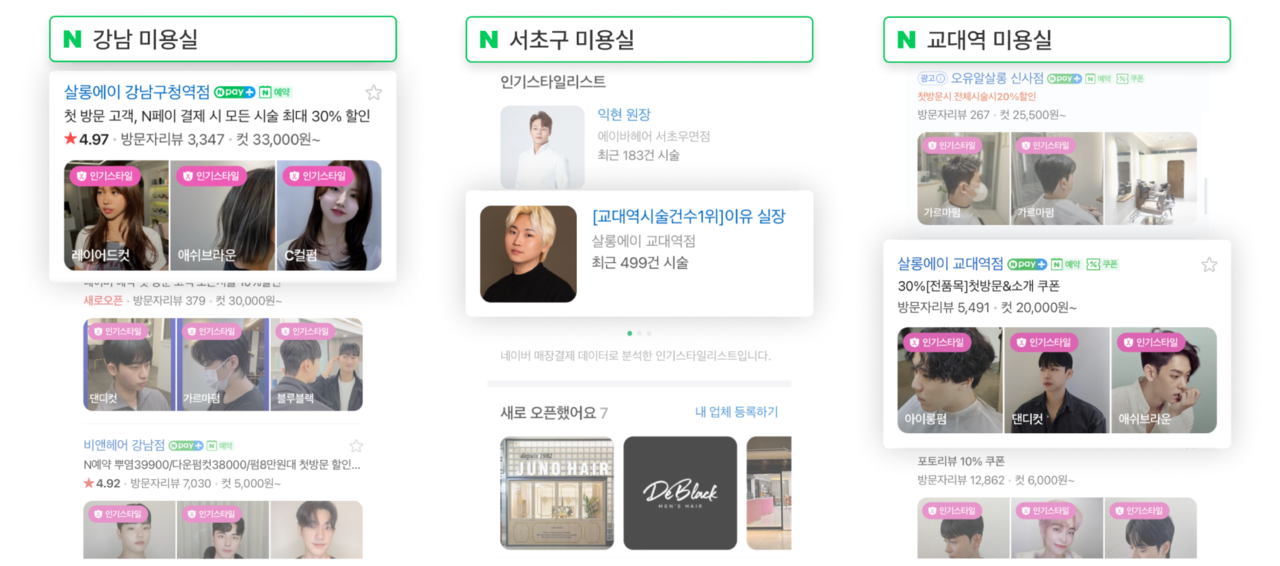Click the 예약 badge on 살롱에이 교대역점
The height and width of the screenshot is (566, 1280).
1066,265
